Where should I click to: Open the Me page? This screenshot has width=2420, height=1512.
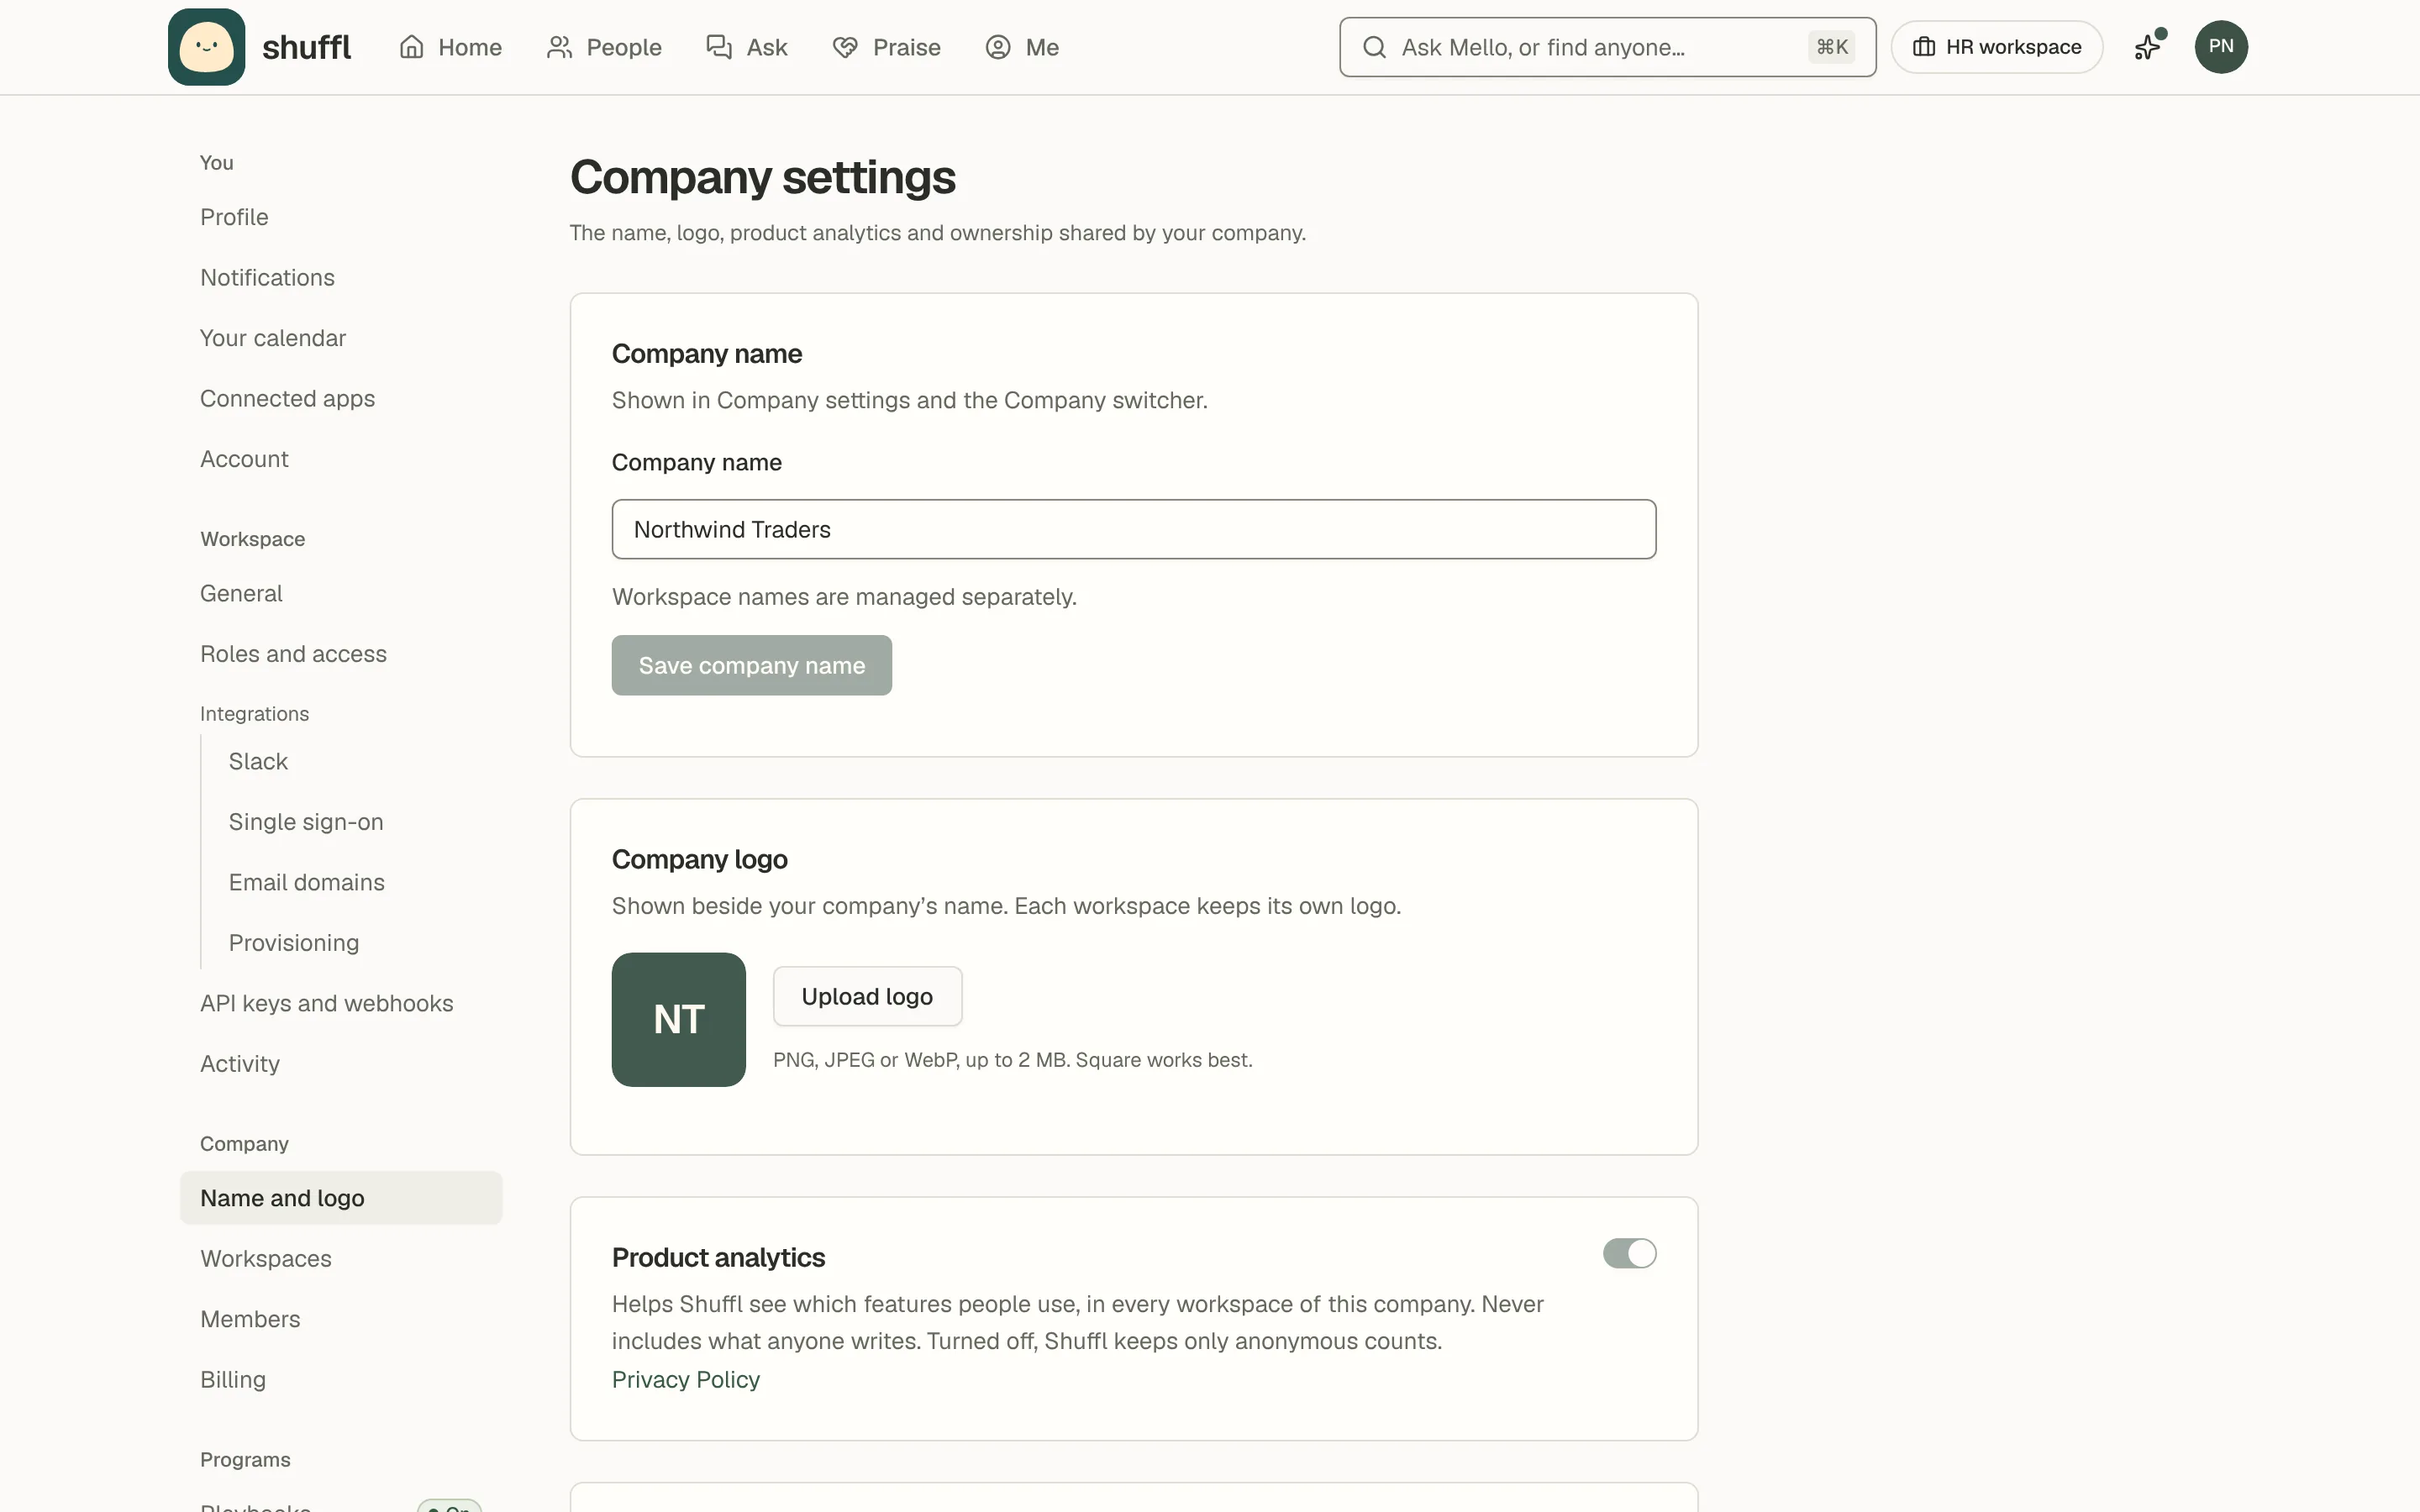[x=1022, y=47]
